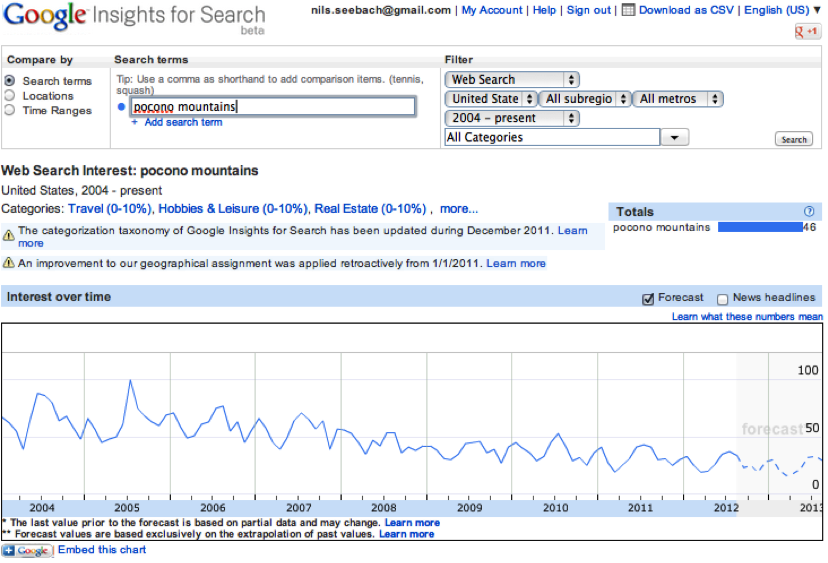Uncheck the Forecast checkbox
This screenshot has height=563, width=828.
[x=648, y=299]
